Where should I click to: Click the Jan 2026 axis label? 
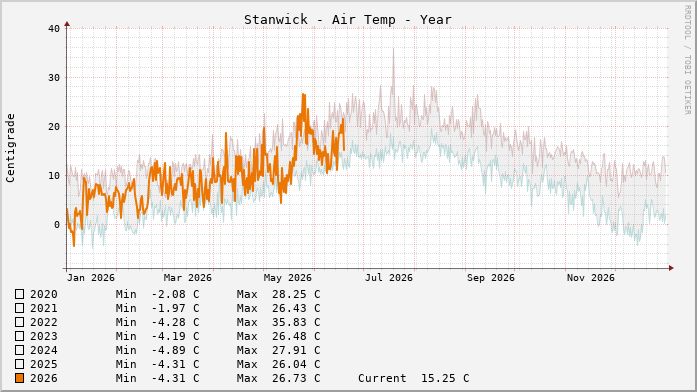click(91, 278)
